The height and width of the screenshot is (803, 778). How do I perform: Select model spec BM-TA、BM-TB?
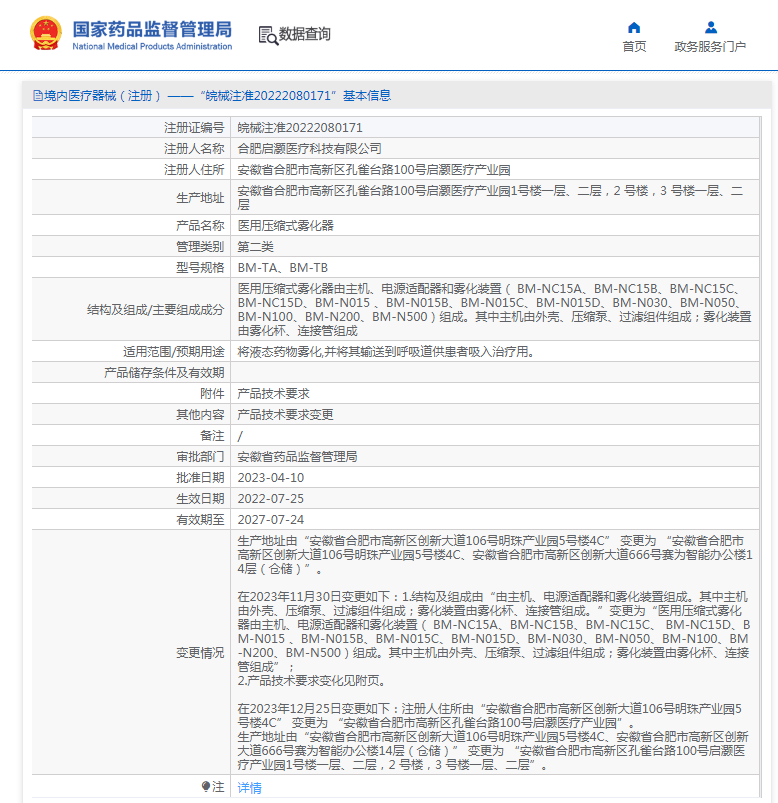[283, 267]
